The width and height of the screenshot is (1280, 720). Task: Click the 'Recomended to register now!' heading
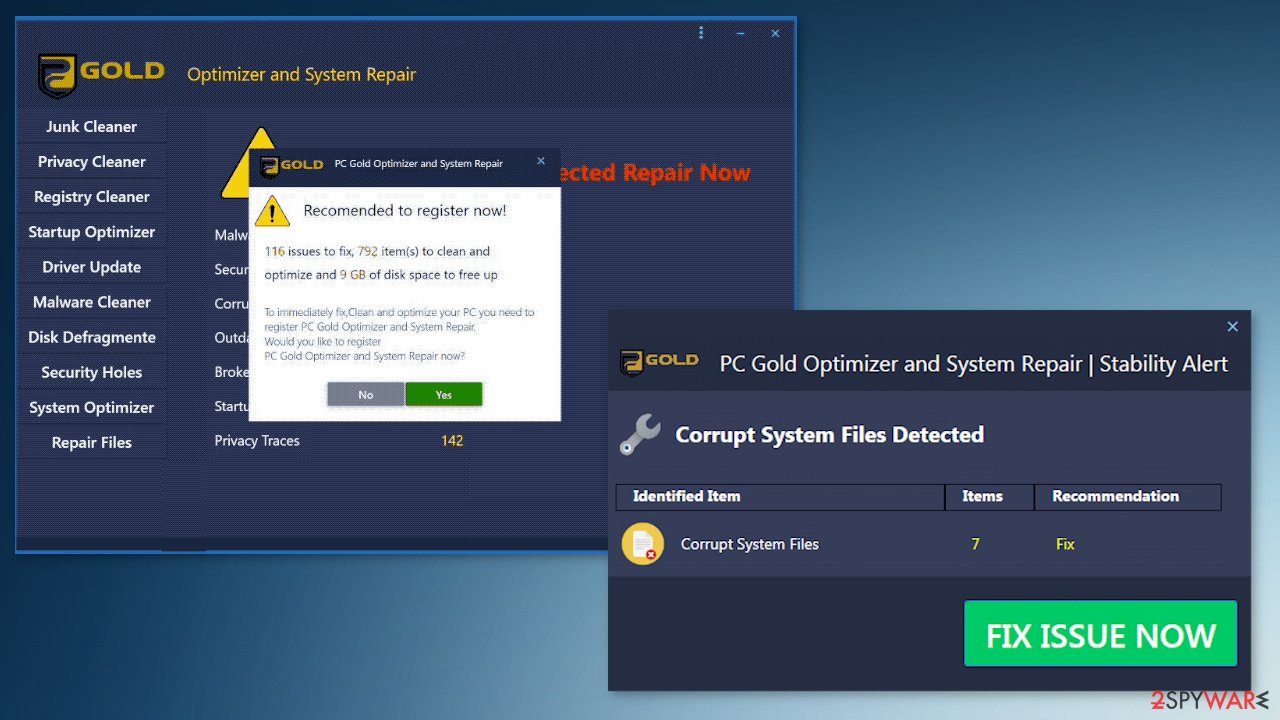pyautogui.click(x=405, y=210)
